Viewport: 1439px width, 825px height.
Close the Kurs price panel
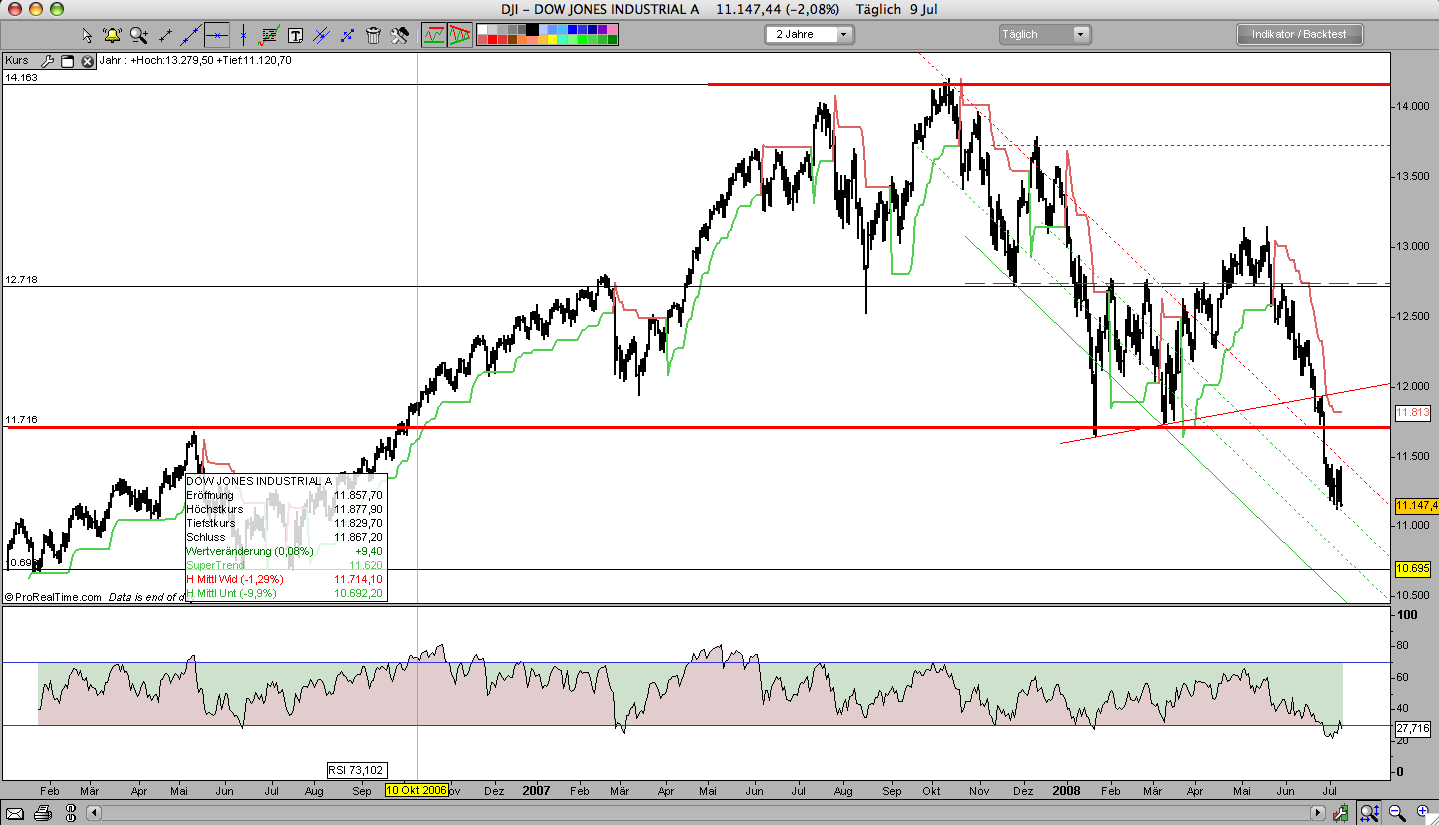pyautogui.click(x=87, y=61)
